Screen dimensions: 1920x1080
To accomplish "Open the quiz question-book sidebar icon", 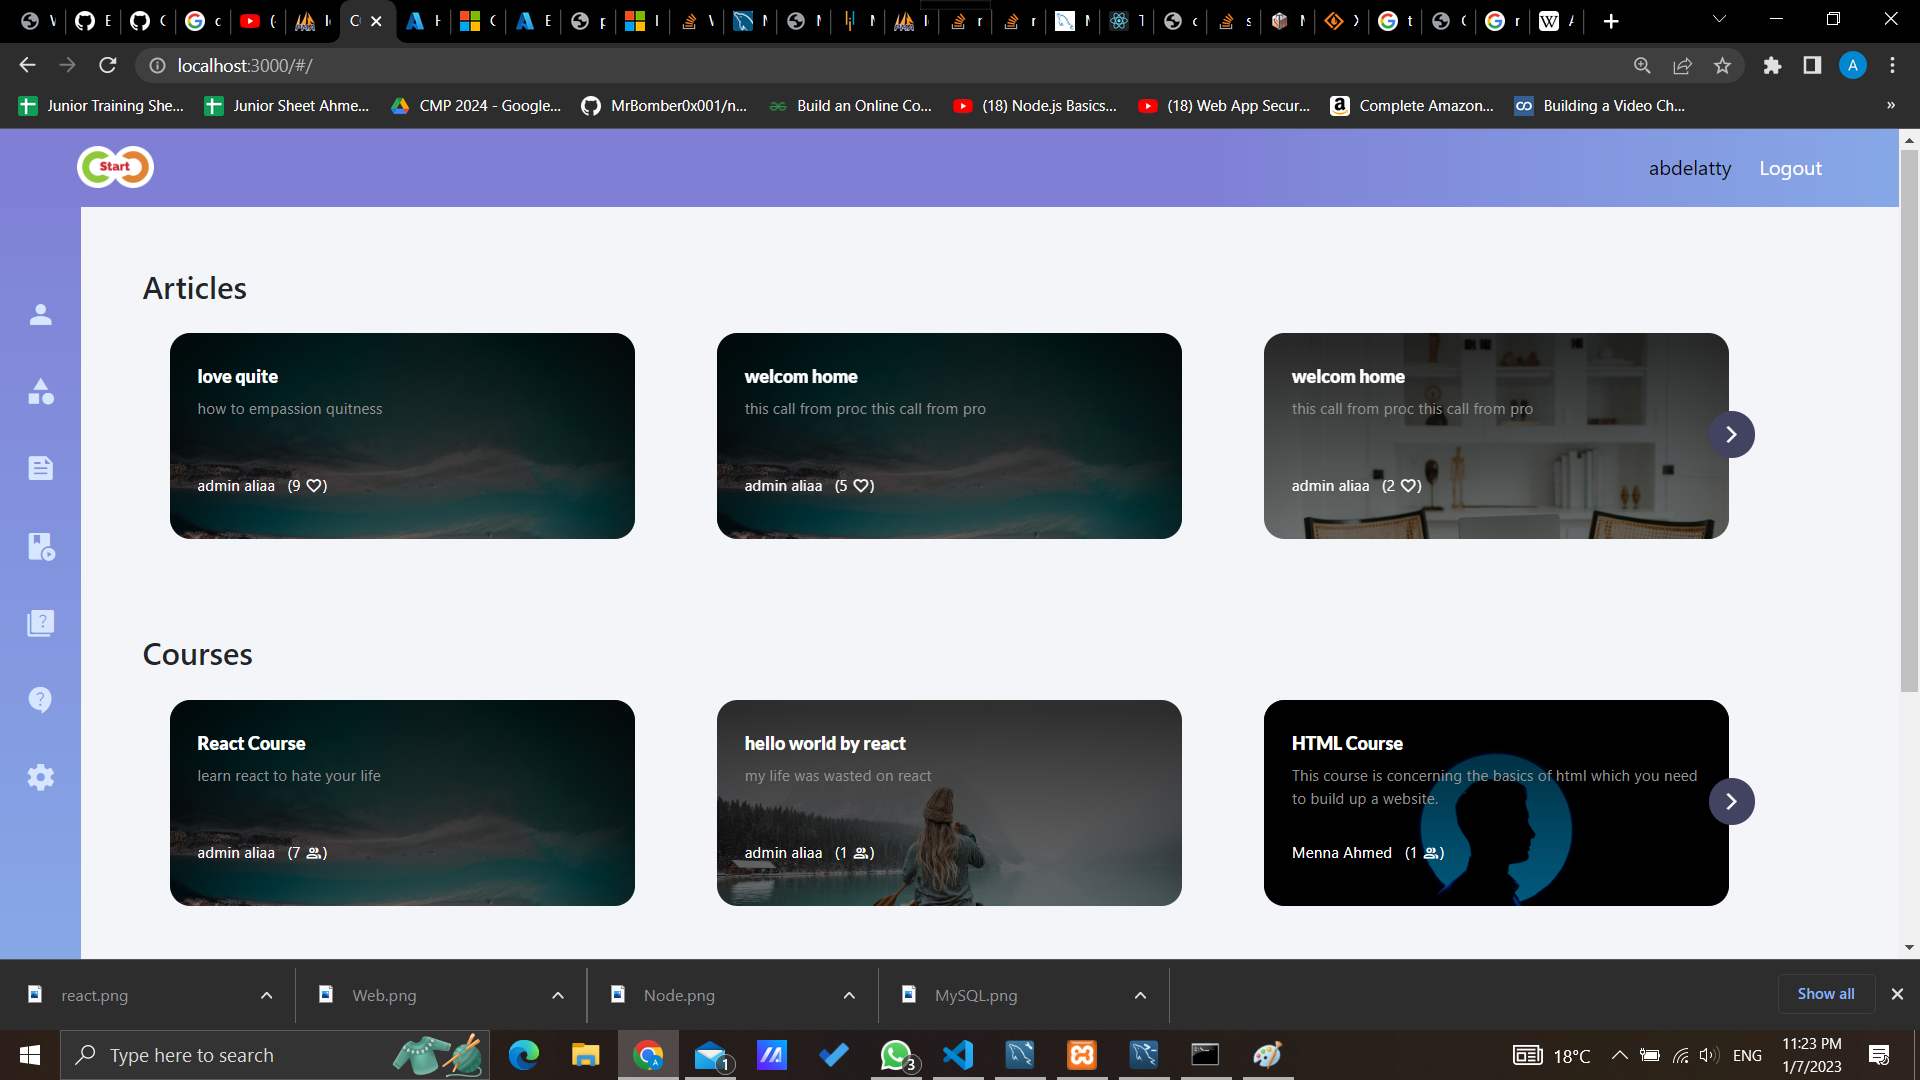I will click(40, 623).
